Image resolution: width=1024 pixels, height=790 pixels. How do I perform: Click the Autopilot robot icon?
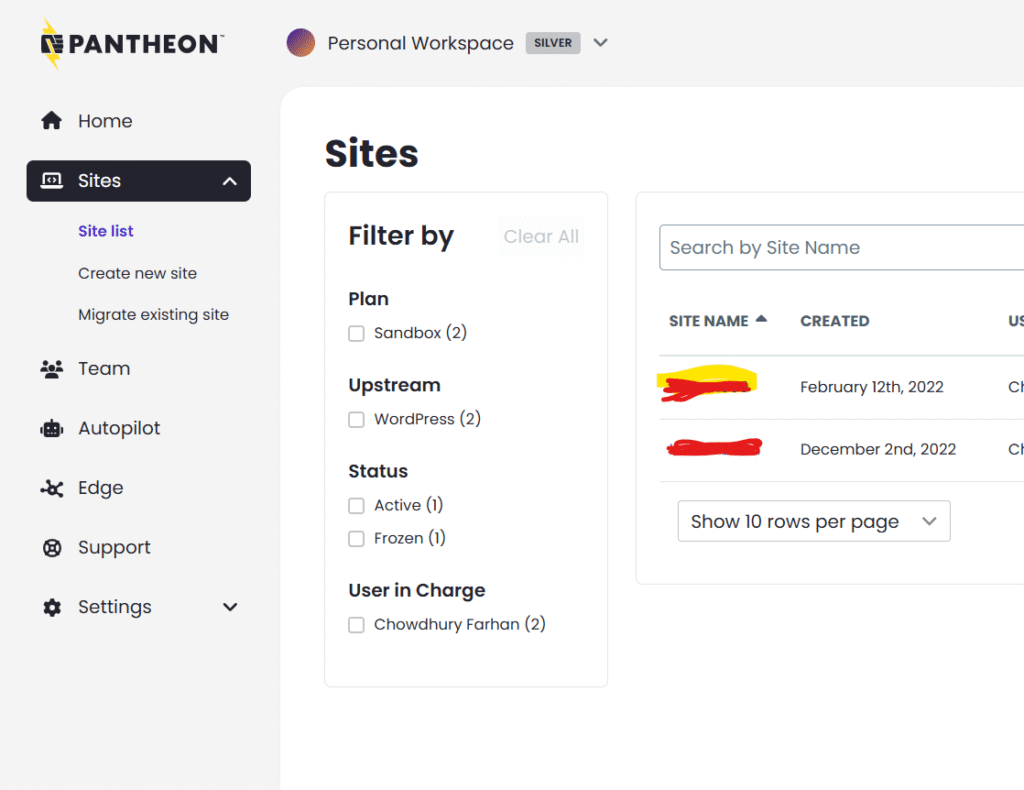(52, 428)
